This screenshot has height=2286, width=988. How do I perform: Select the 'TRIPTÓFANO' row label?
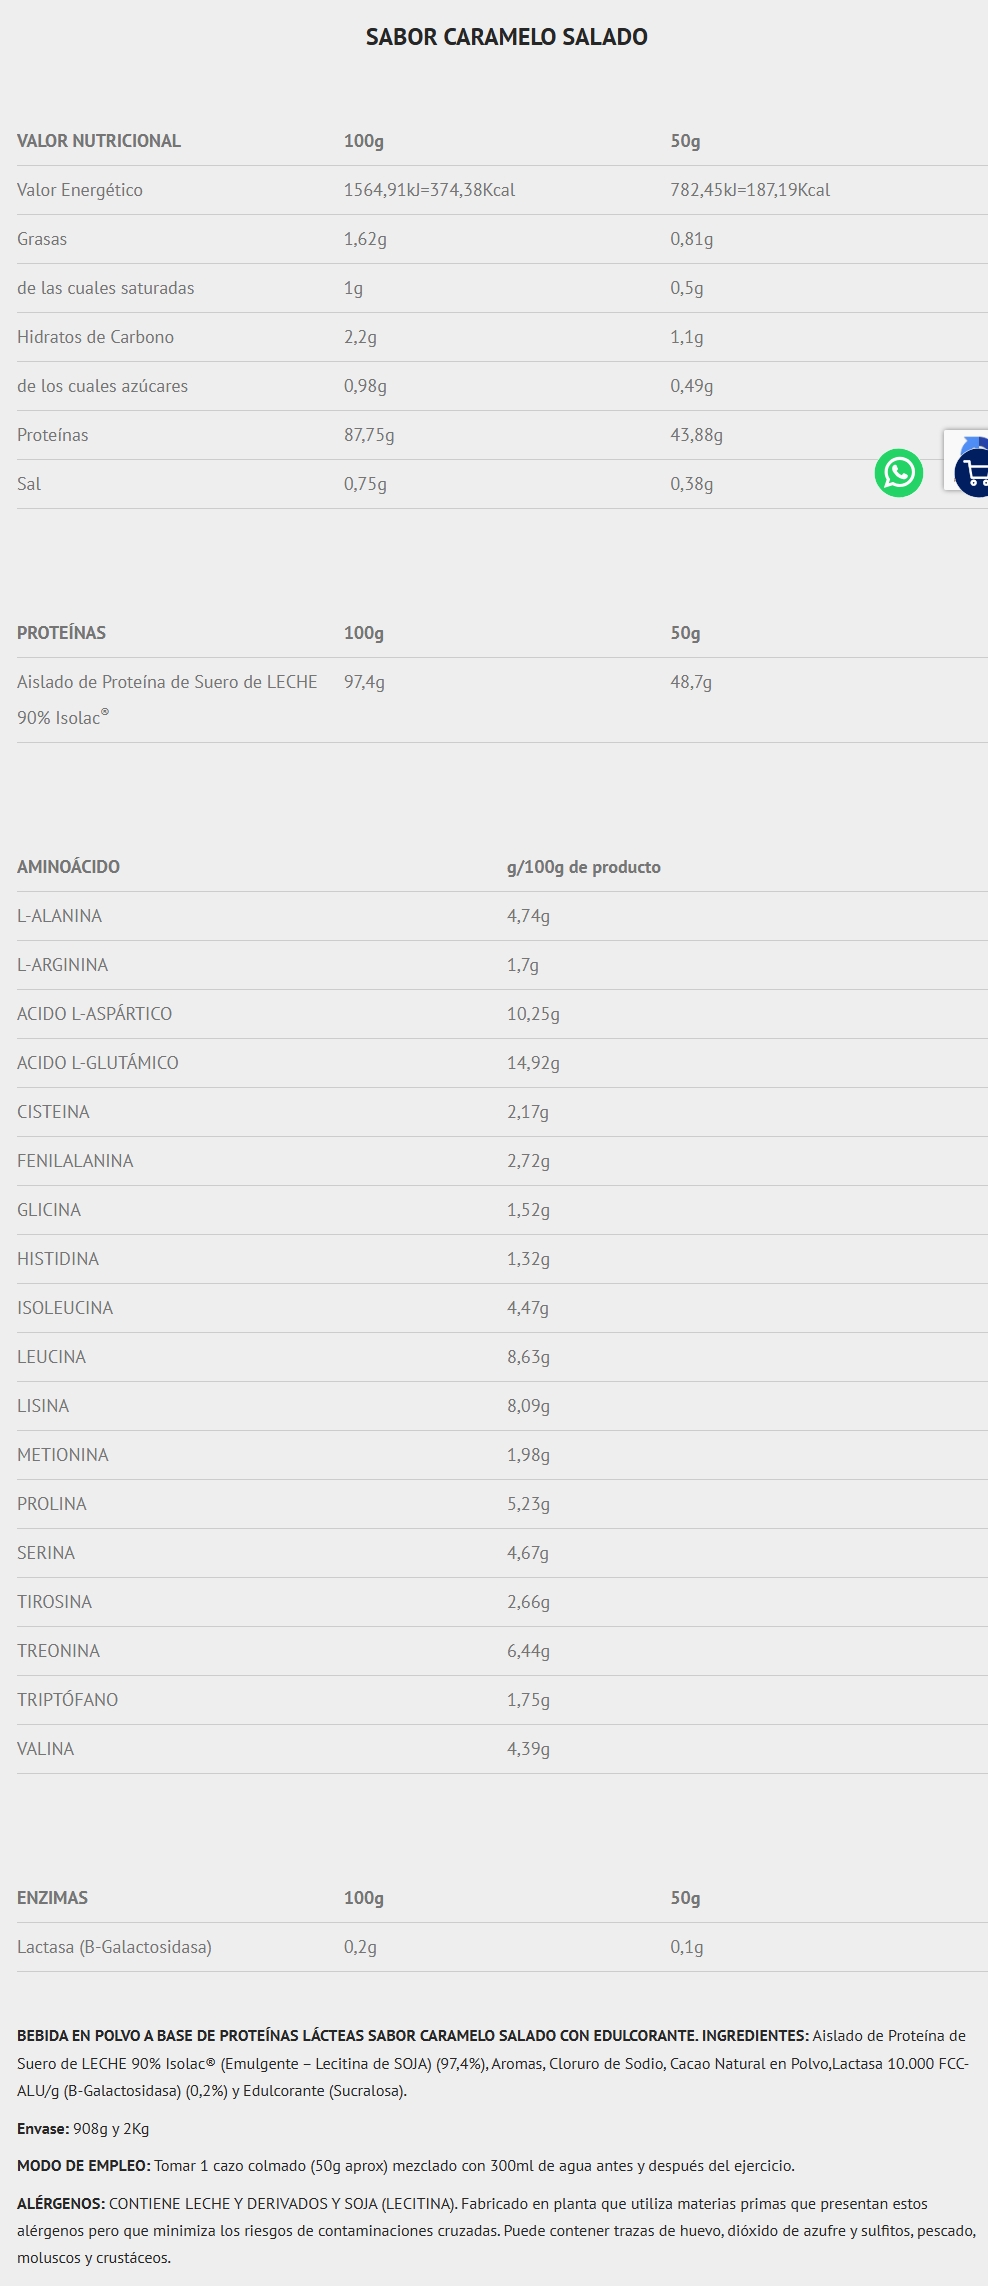(67, 1700)
